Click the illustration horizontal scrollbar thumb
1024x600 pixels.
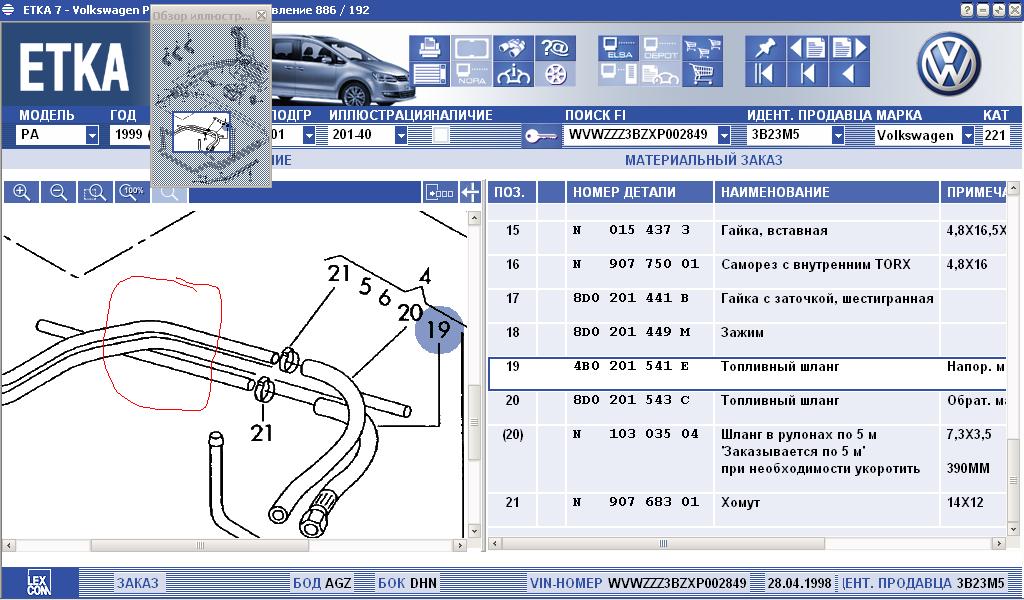(x=200, y=545)
